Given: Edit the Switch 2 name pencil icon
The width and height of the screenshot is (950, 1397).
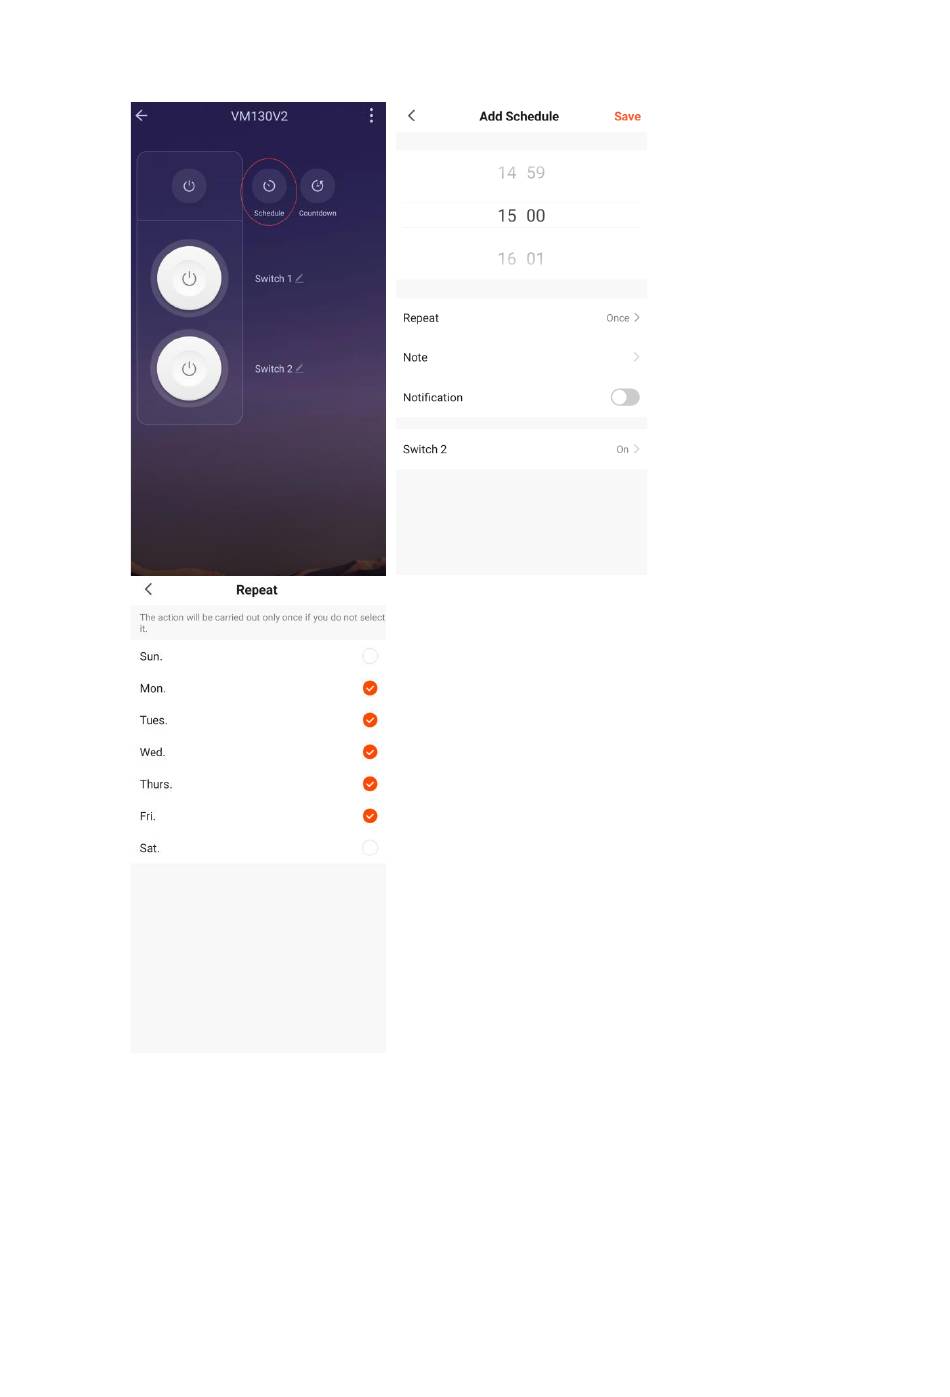Looking at the screenshot, I should [299, 368].
